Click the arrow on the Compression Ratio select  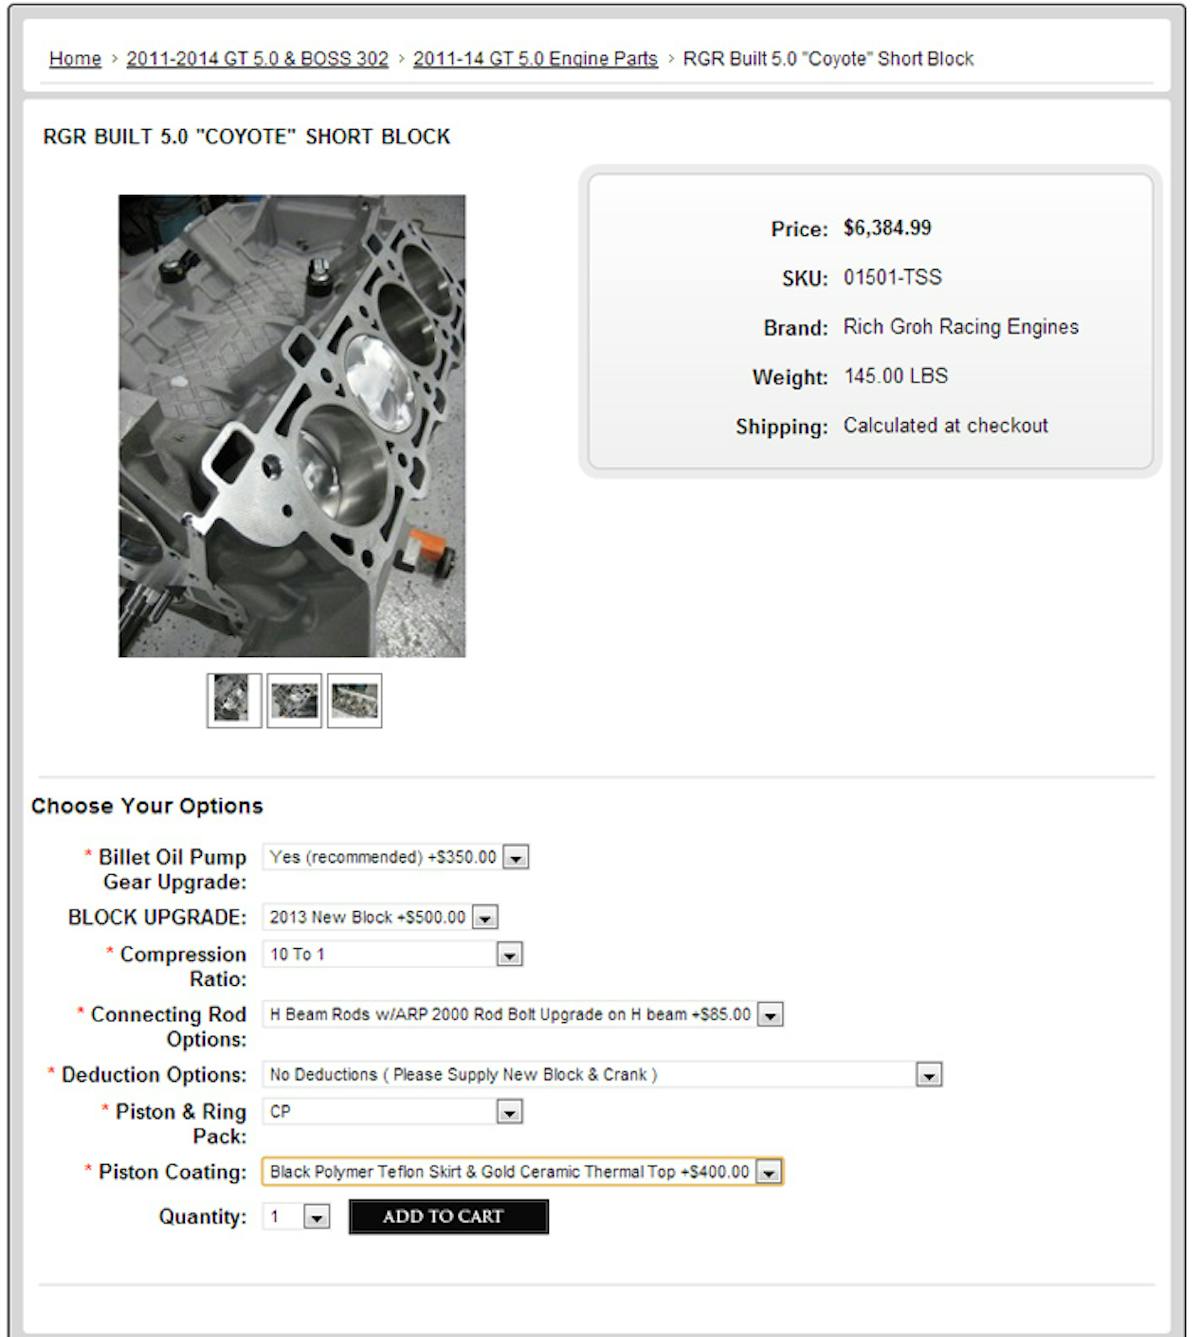pyautogui.click(x=509, y=955)
